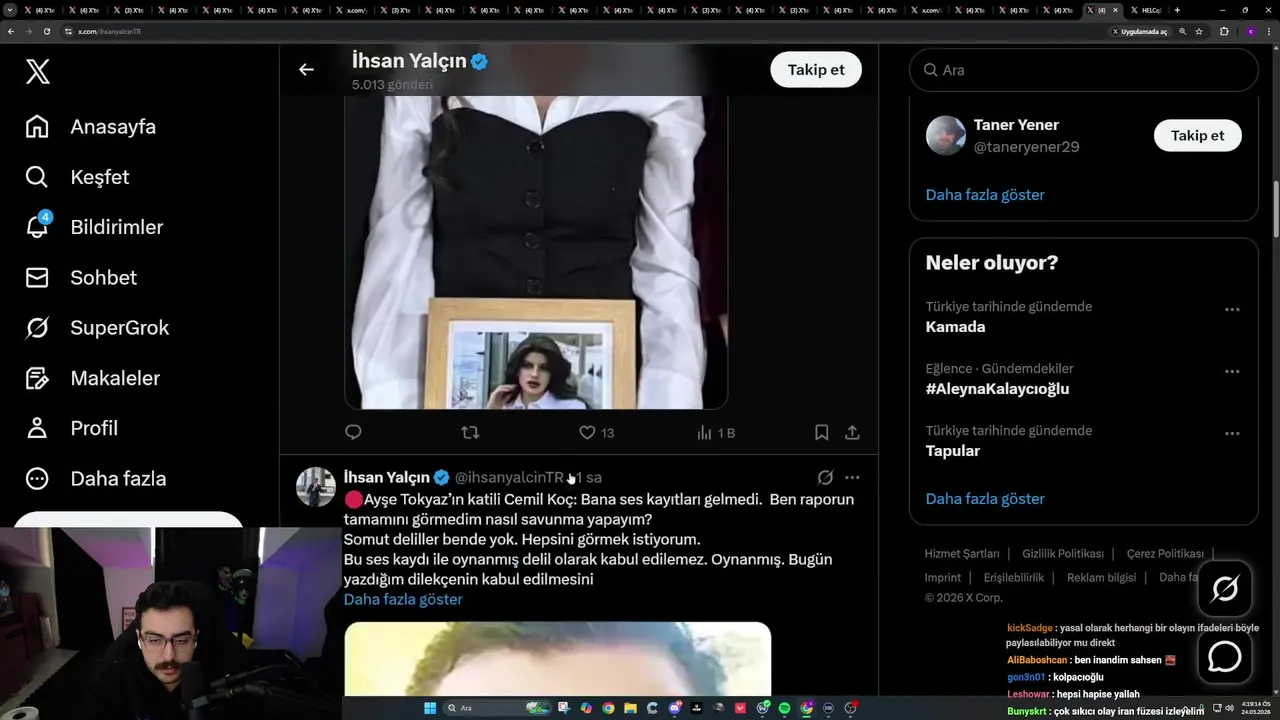Open Çerez Politikası footer link
This screenshot has height=720, width=1280.
(x=1165, y=553)
